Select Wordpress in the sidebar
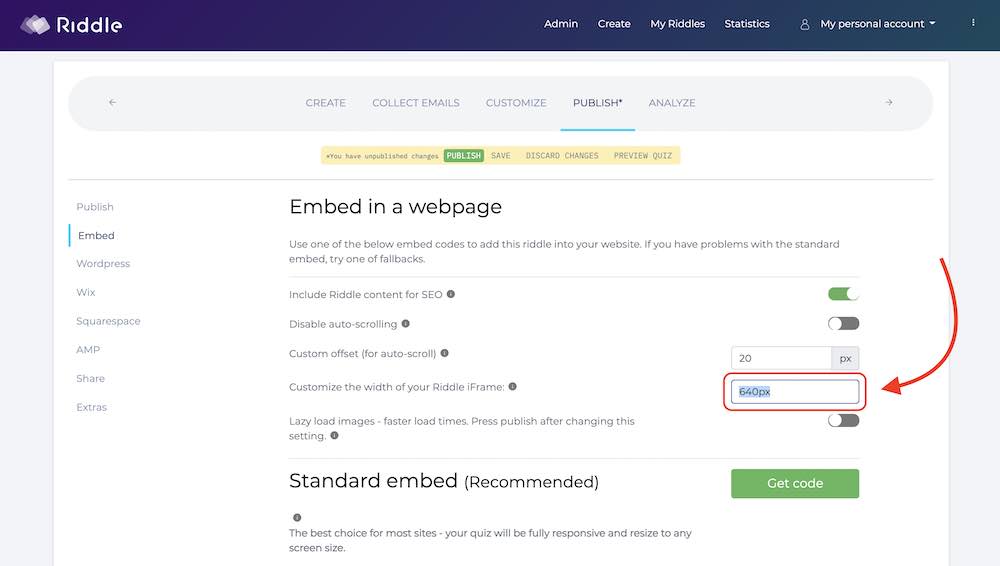The width and height of the screenshot is (1000, 566). click(x=103, y=264)
